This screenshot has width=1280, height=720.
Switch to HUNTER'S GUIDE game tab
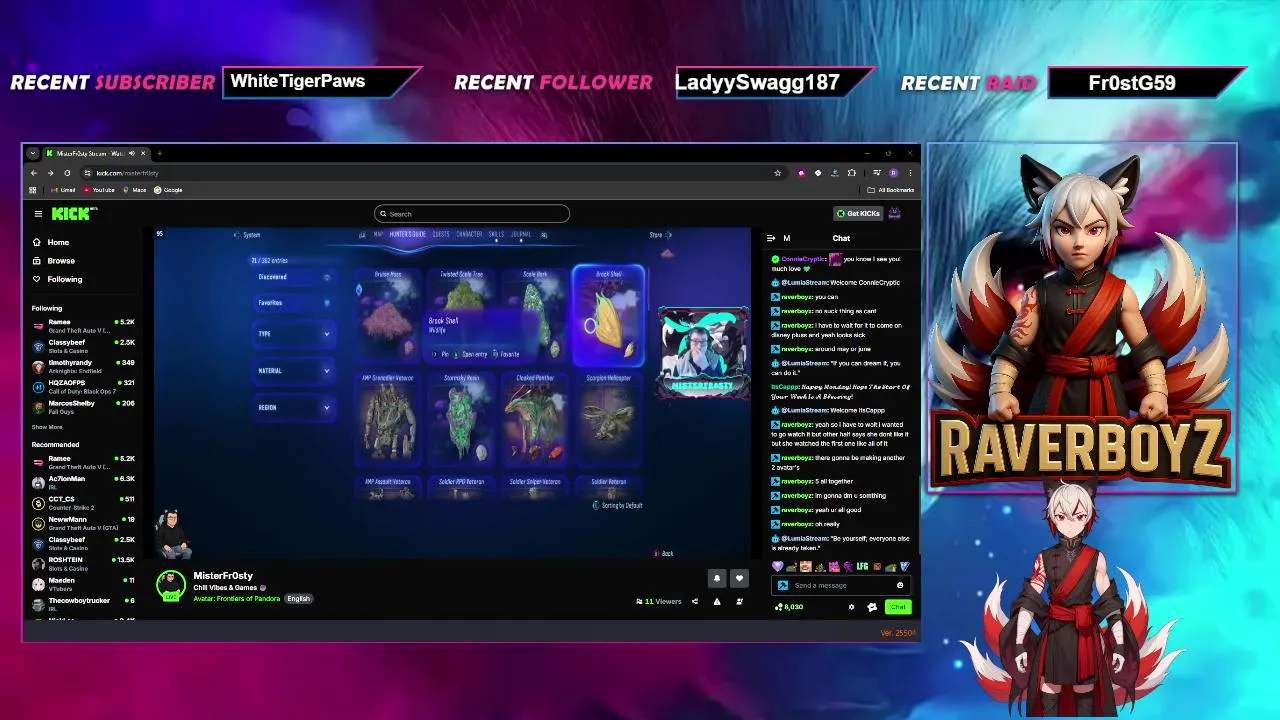click(407, 234)
